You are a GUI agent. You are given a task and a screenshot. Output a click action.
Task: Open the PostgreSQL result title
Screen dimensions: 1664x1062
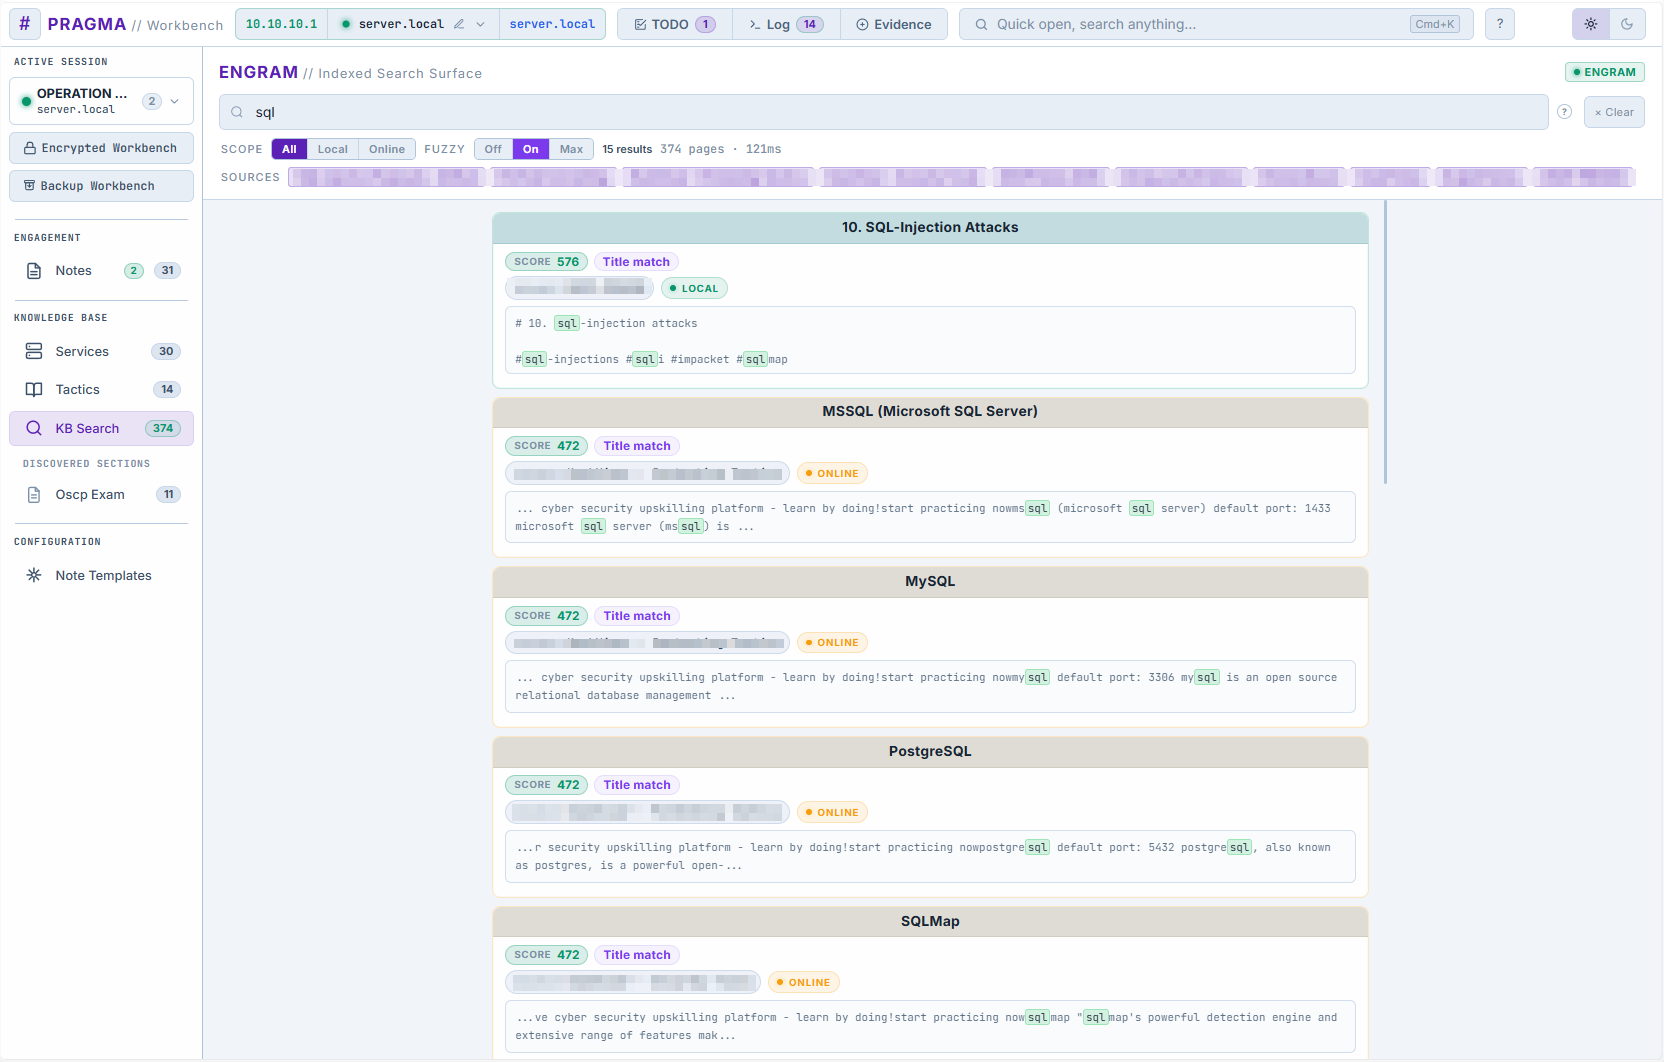(930, 751)
